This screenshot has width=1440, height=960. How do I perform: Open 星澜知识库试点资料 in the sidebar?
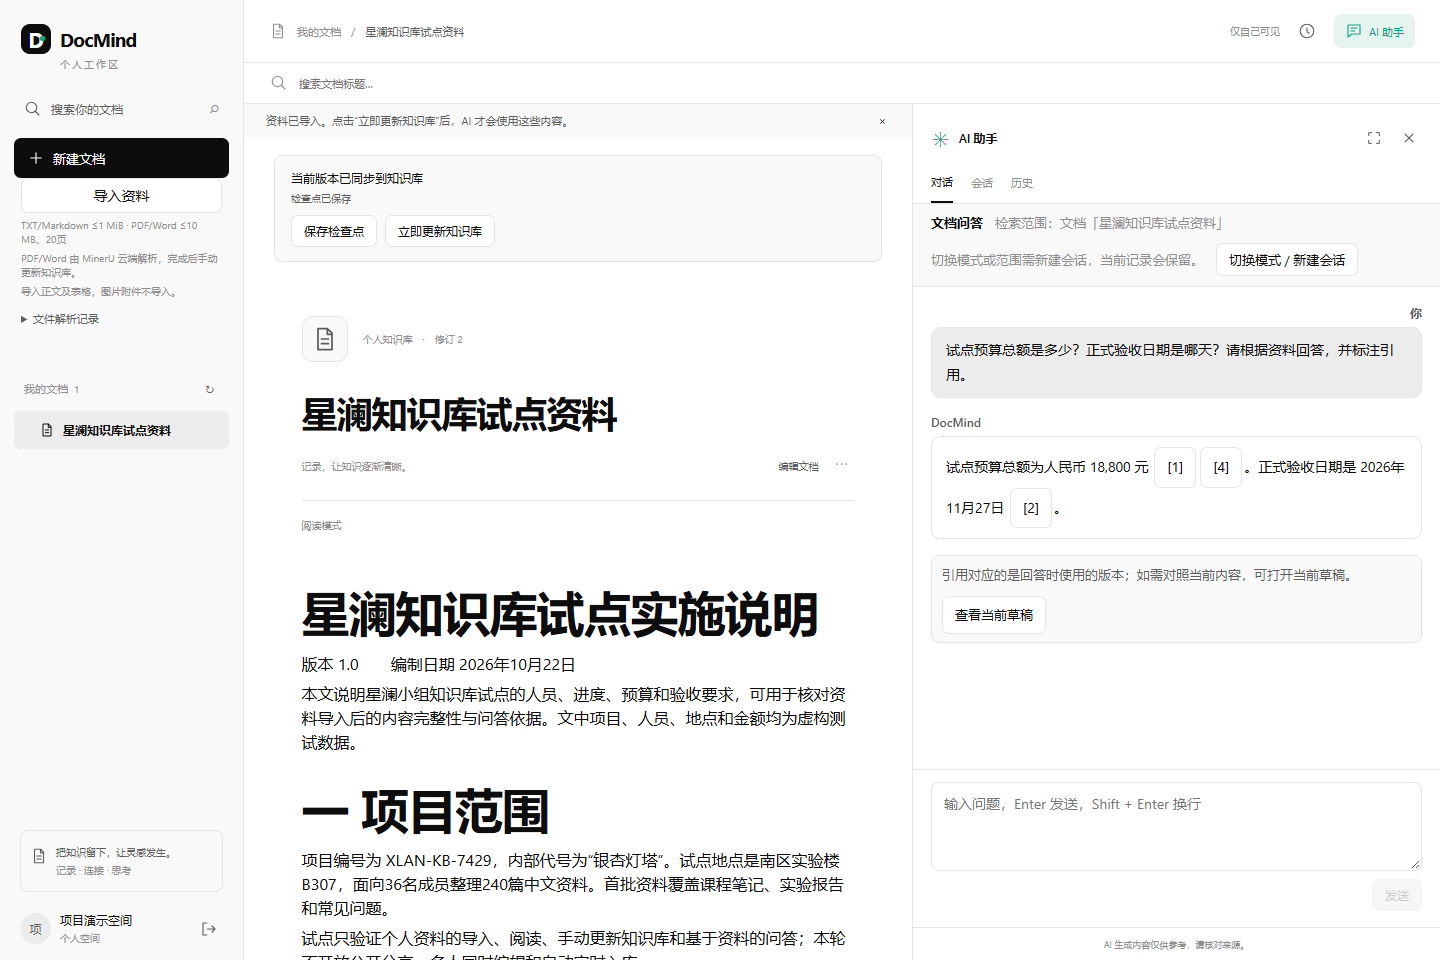click(121, 430)
